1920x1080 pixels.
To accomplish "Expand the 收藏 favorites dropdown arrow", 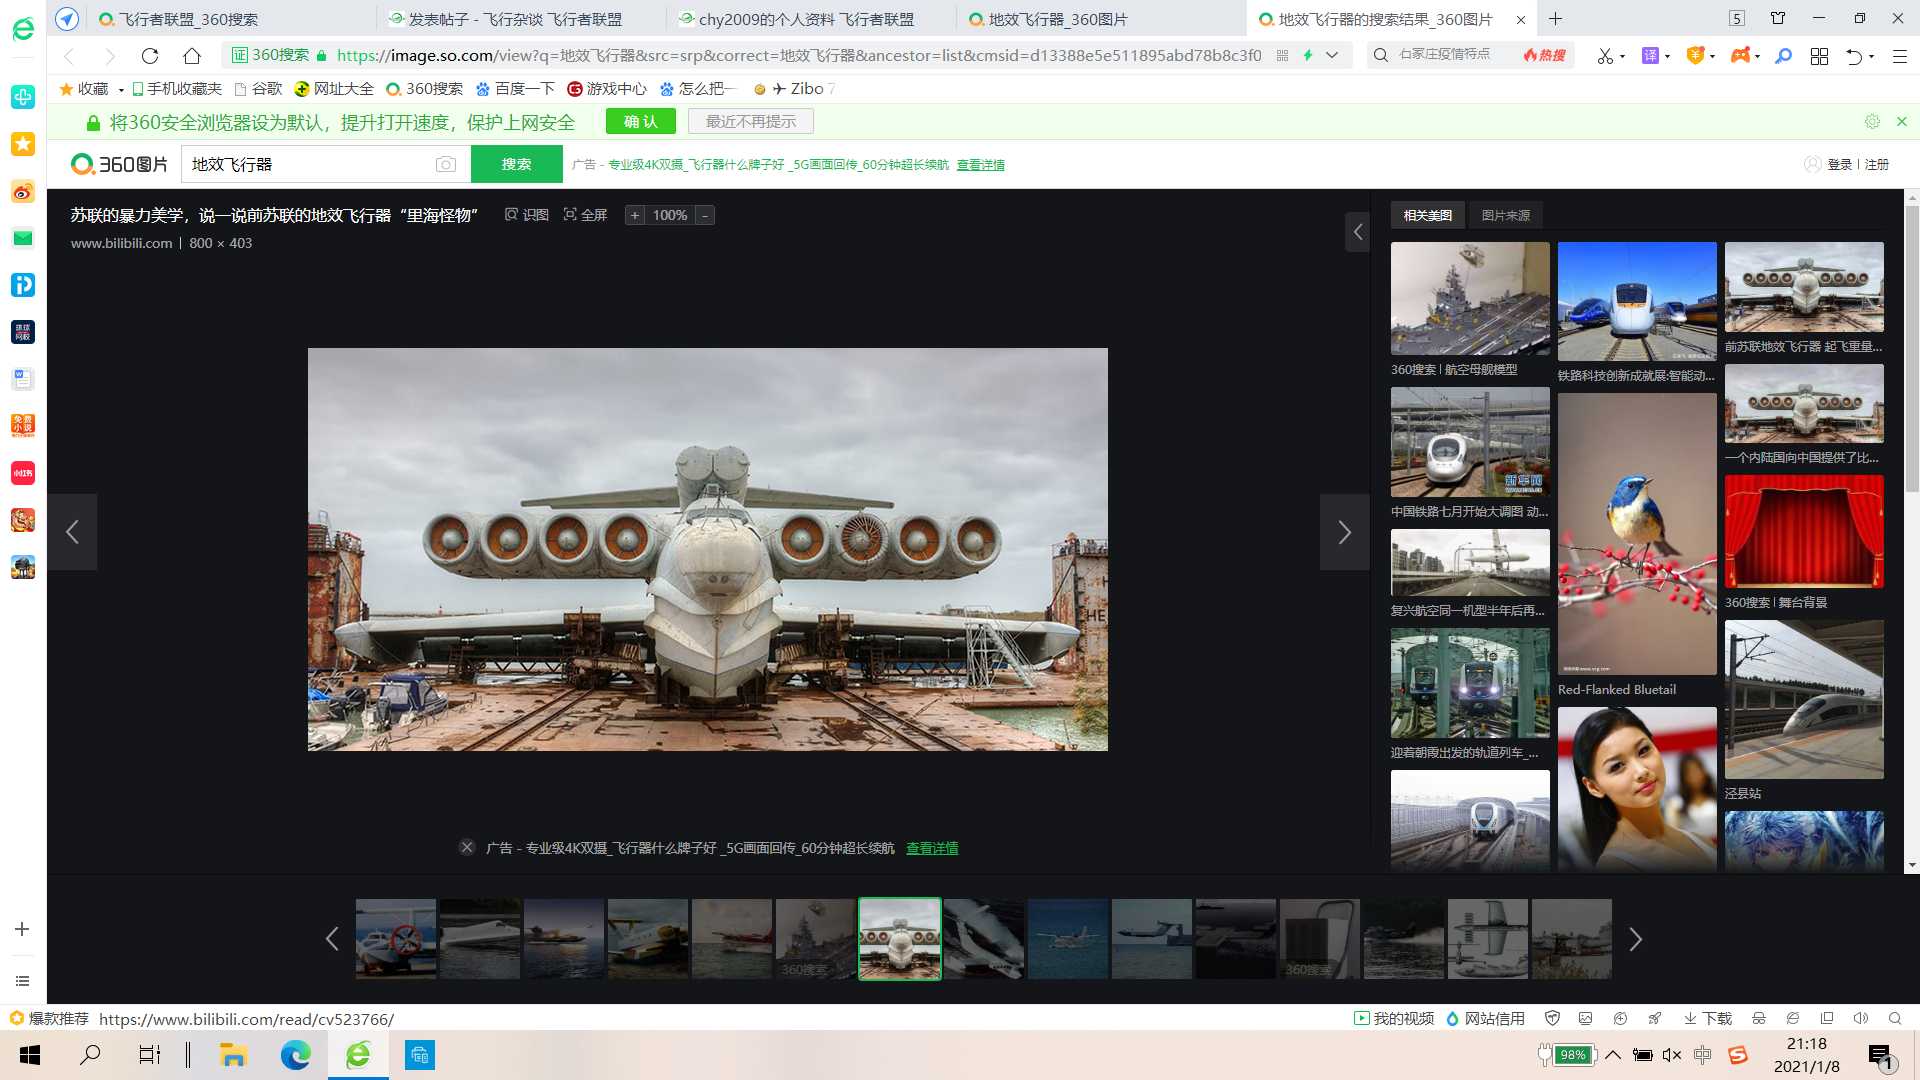I will tap(121, 90).
